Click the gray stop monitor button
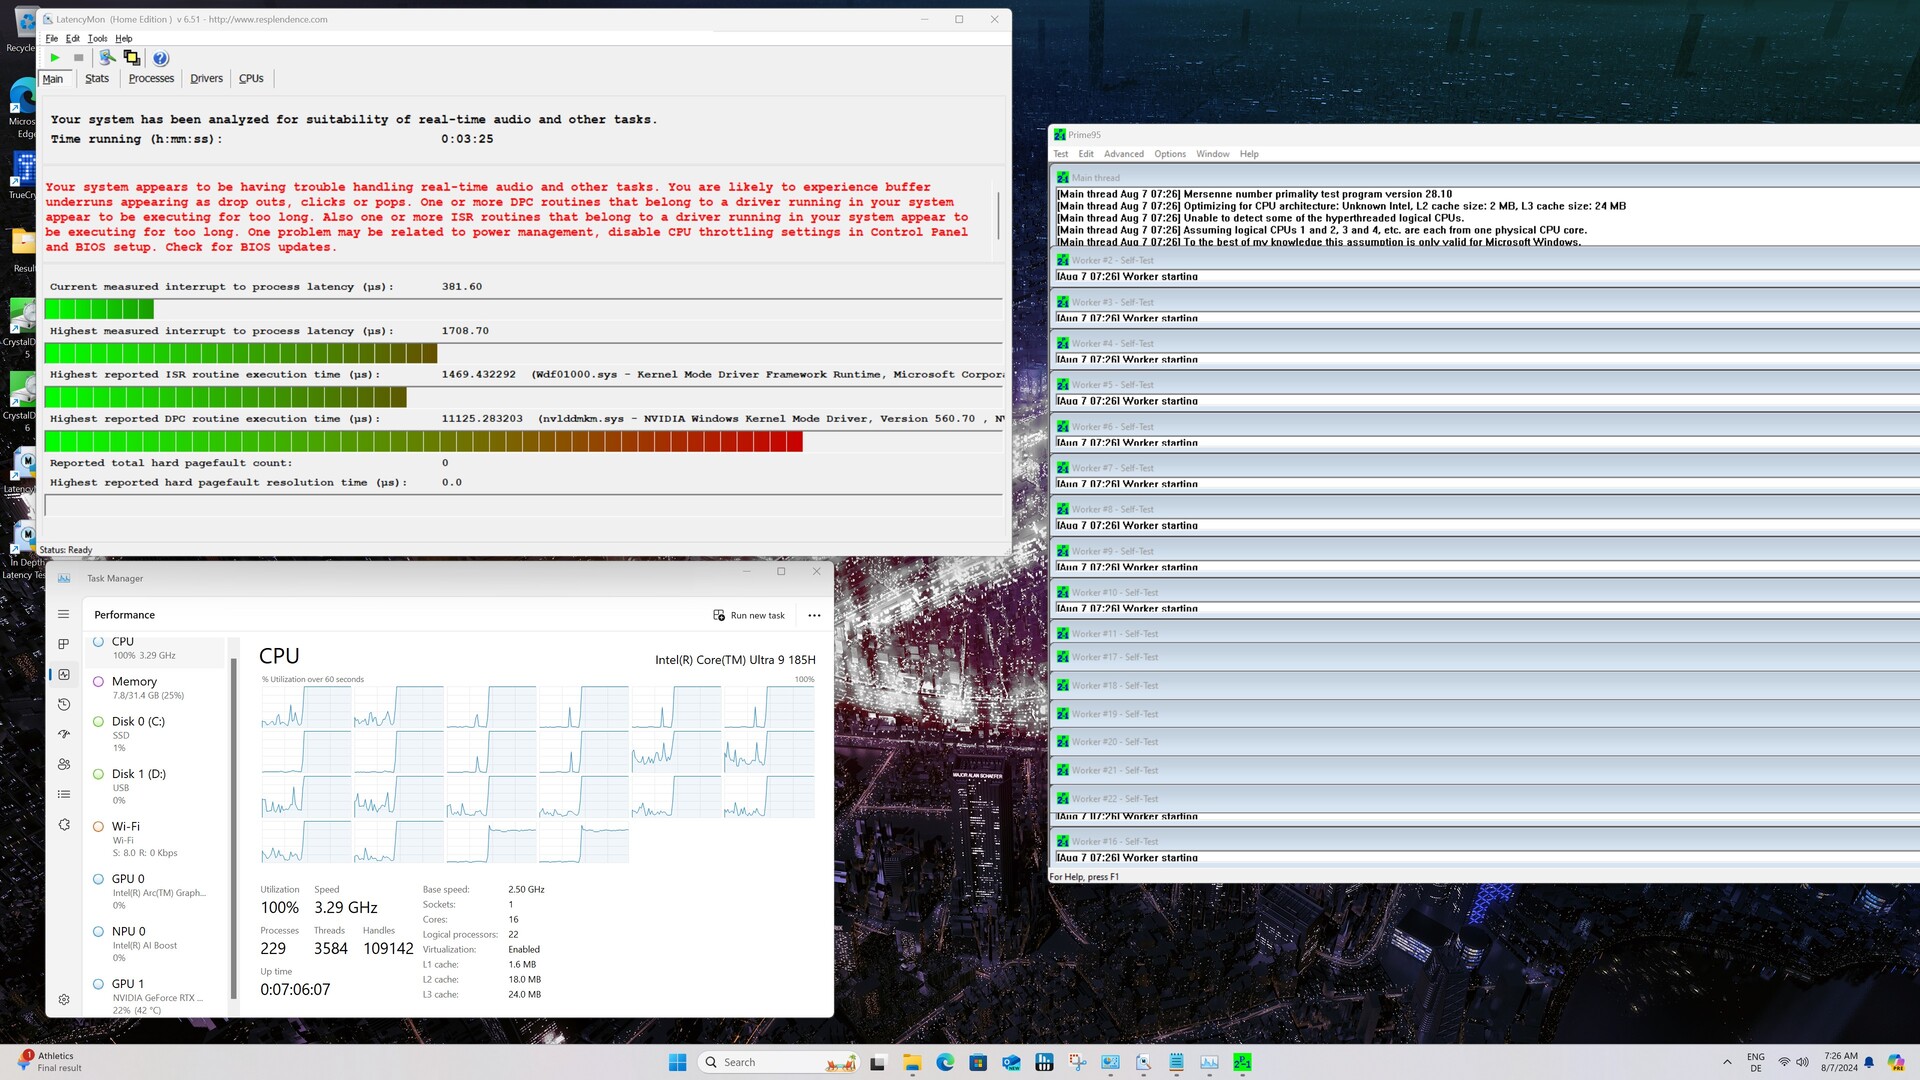 pos(79,58)
